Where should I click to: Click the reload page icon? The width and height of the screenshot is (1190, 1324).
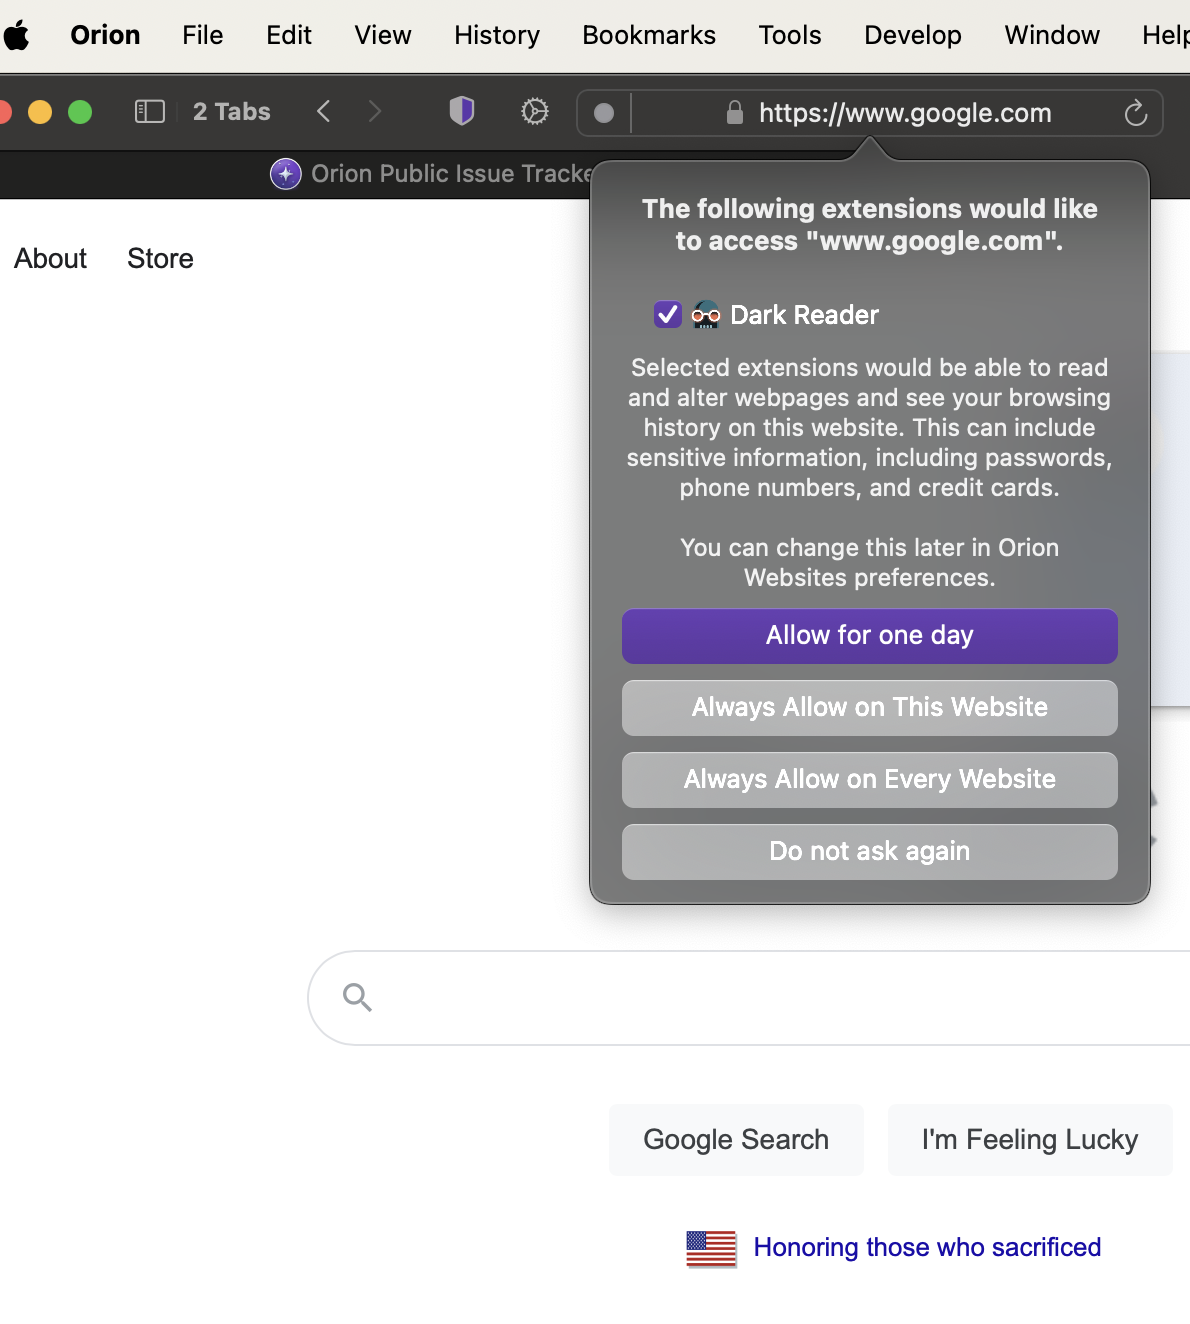pyautogui.click(x=1135, y=113)
